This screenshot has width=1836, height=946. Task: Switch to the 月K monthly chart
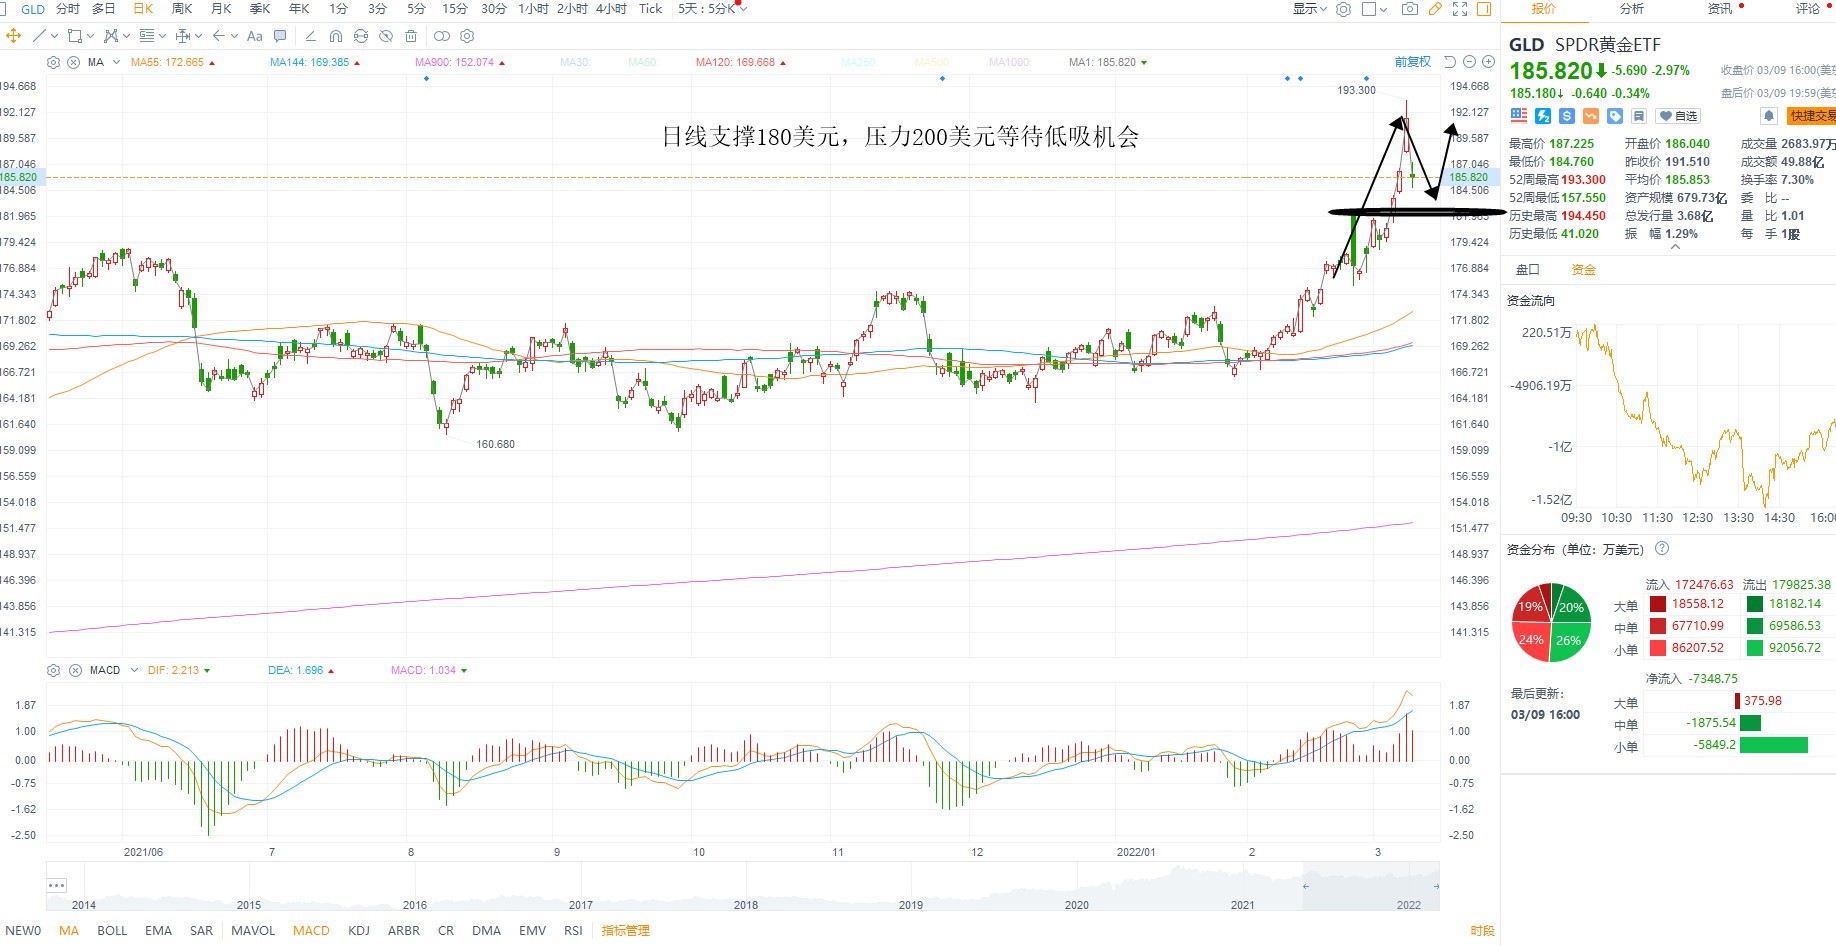222,9
